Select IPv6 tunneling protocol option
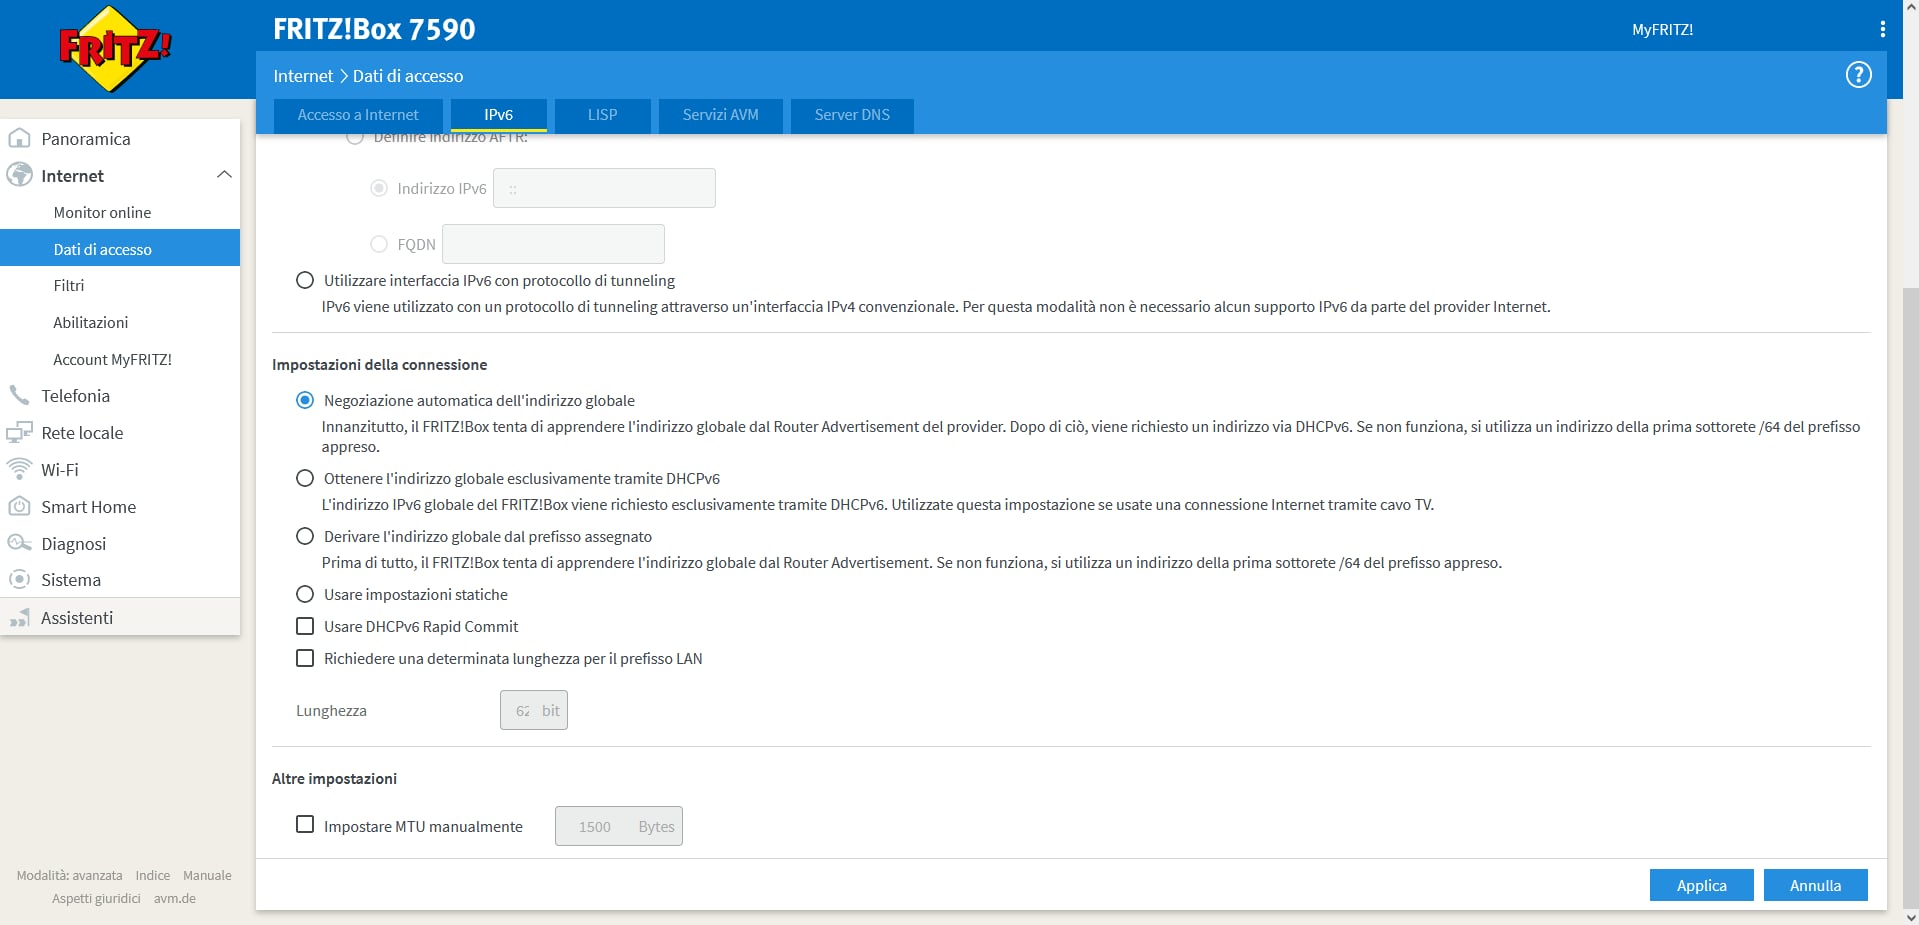This screenshot has height=925, width=1919. (x=305, y=280)
